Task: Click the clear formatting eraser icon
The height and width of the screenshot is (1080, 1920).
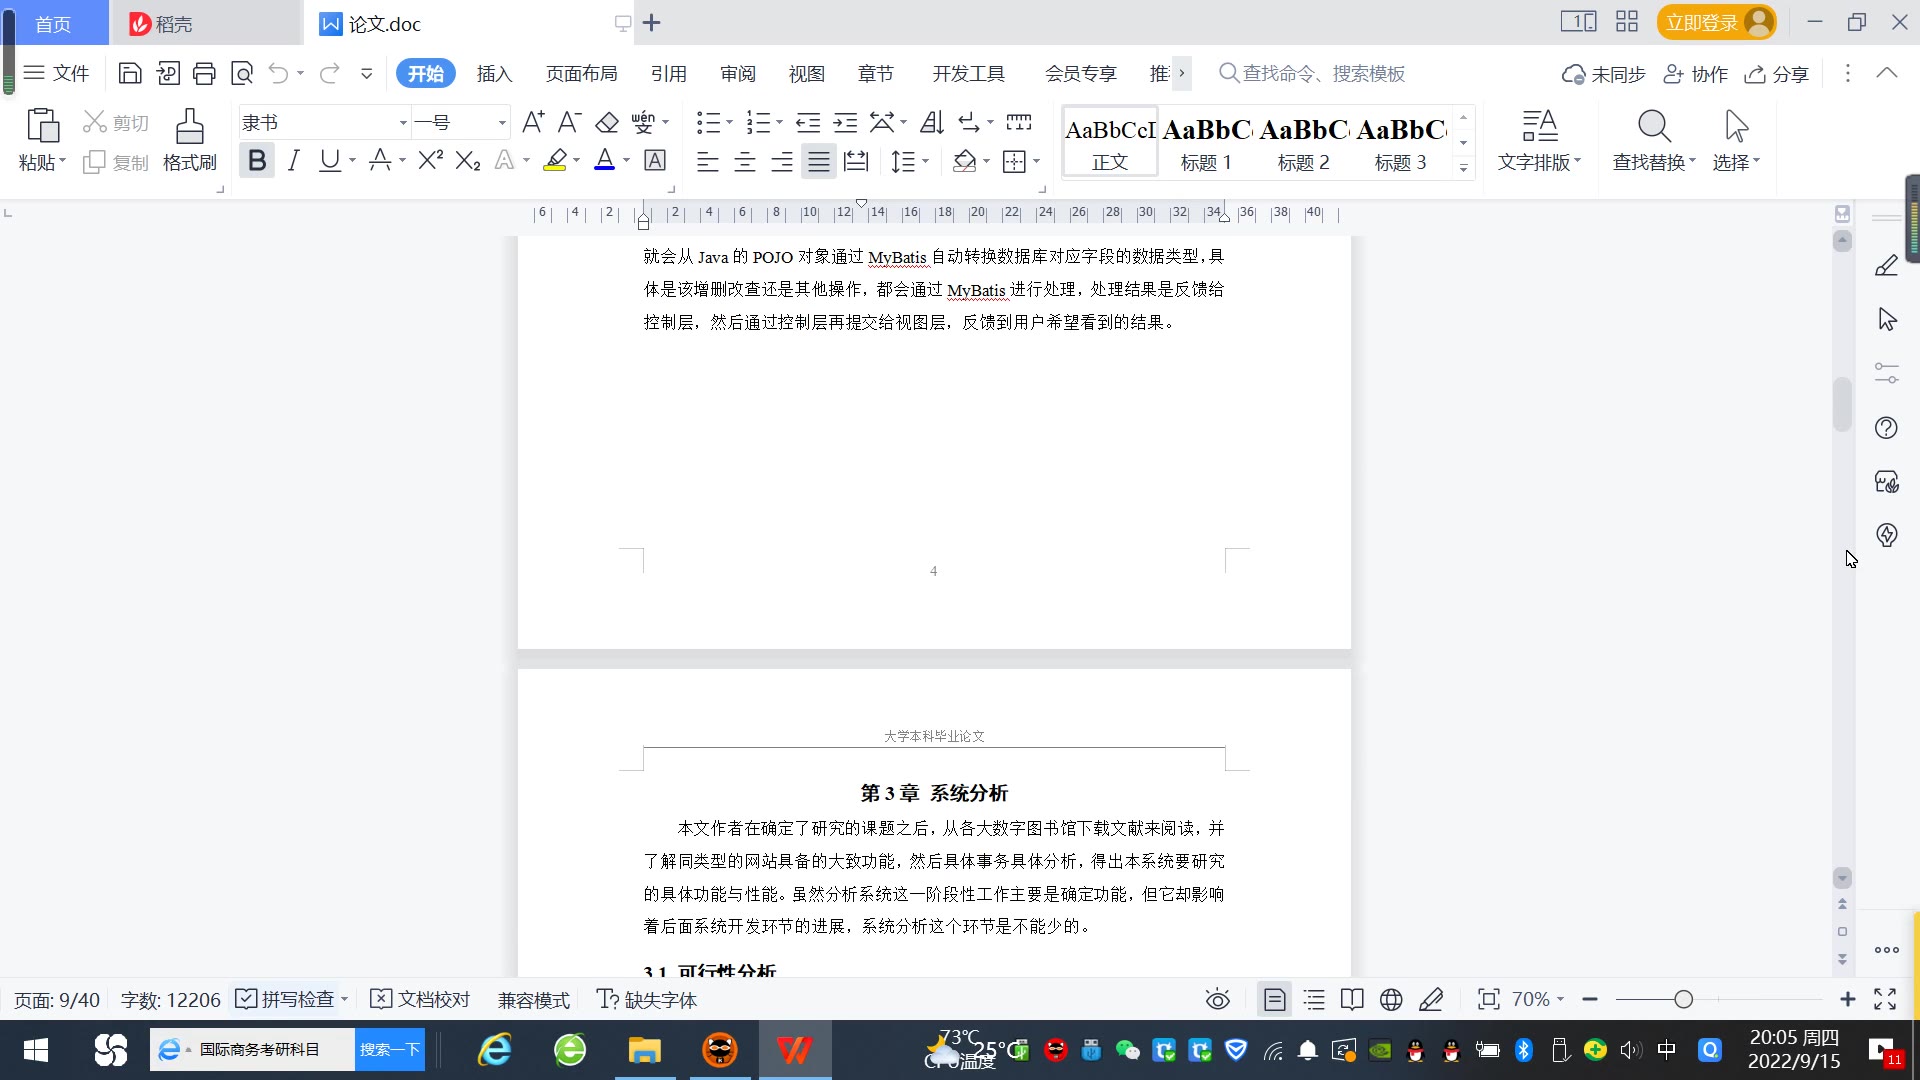Action: [x=607, y=123]
